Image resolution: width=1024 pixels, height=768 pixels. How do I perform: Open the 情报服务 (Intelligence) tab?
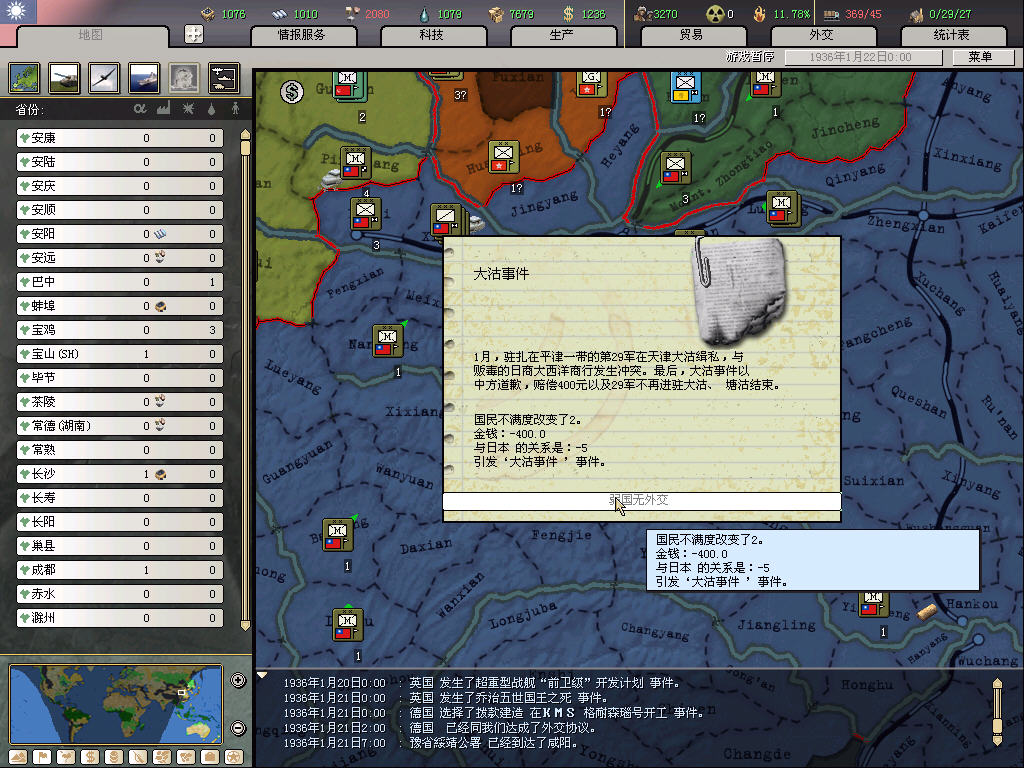tap(302, 35)
